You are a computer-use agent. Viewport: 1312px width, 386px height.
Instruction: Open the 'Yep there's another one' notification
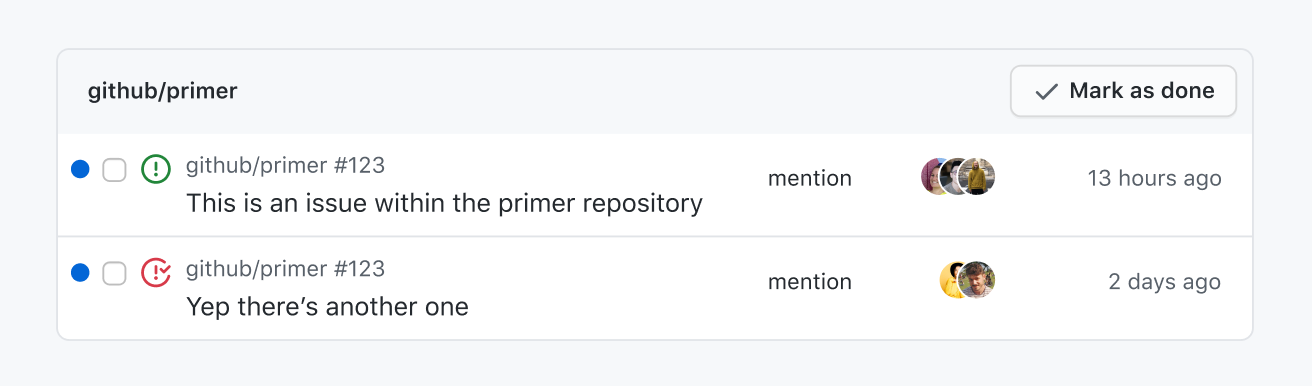(x=327, y=306)
